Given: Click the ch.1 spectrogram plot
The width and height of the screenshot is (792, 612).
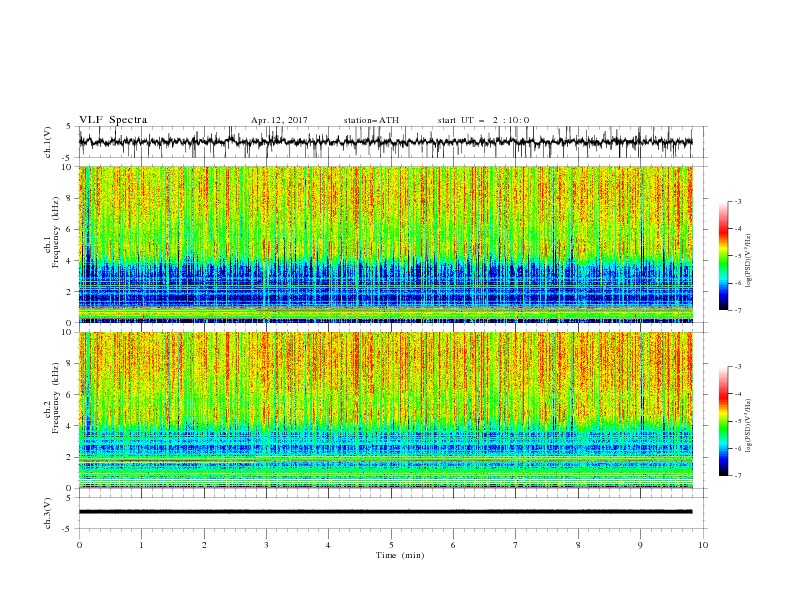Looking at the screenshot, I should pos(385,244).
